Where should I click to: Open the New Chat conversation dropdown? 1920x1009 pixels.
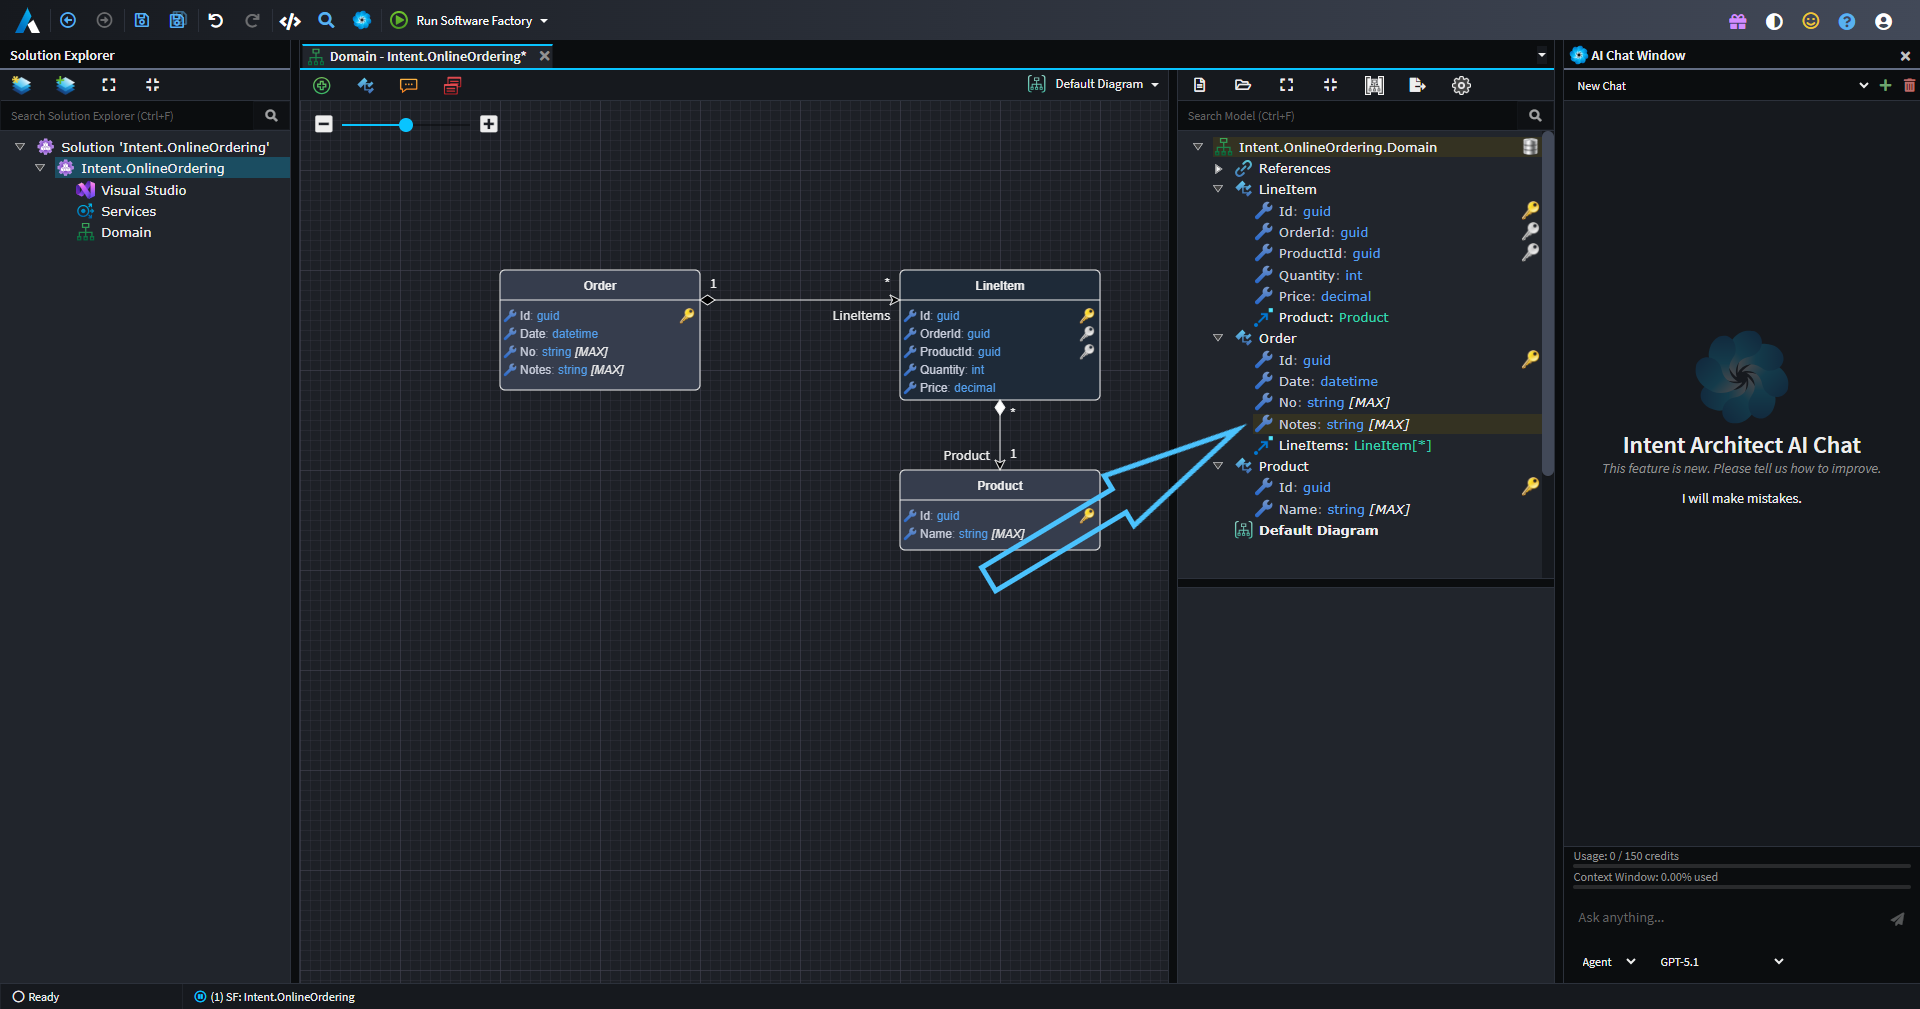1721,86
